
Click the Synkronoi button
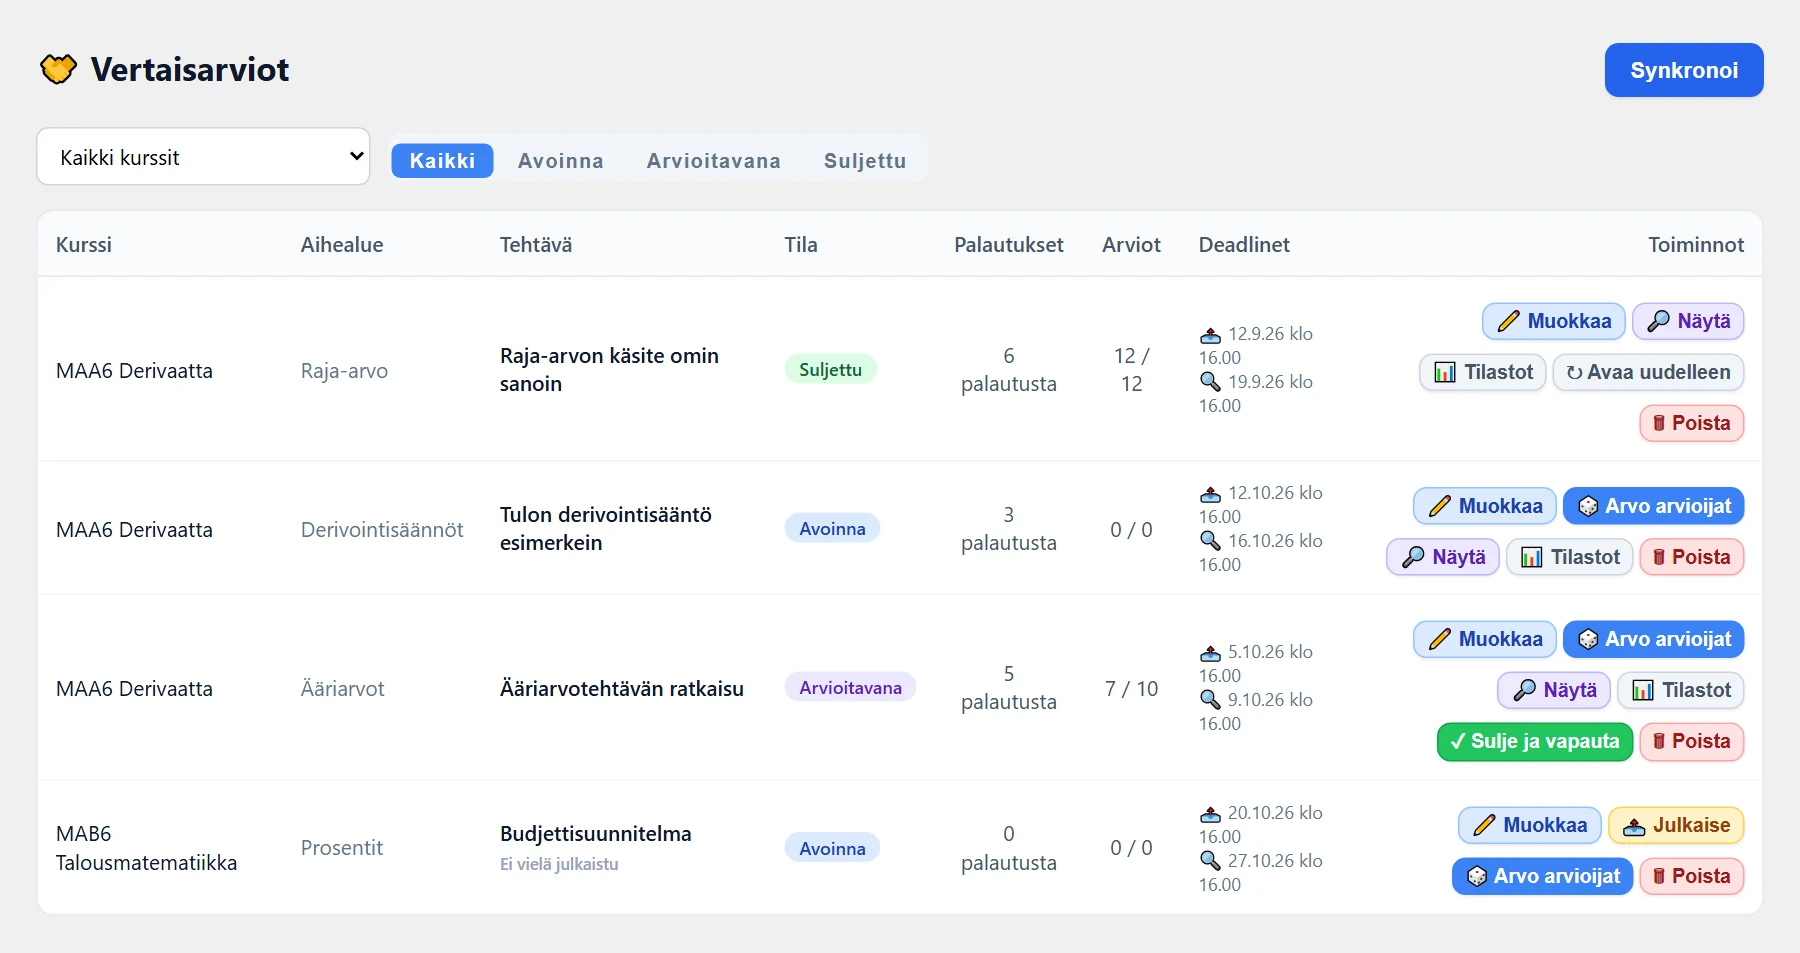[x=1684, y=70]
